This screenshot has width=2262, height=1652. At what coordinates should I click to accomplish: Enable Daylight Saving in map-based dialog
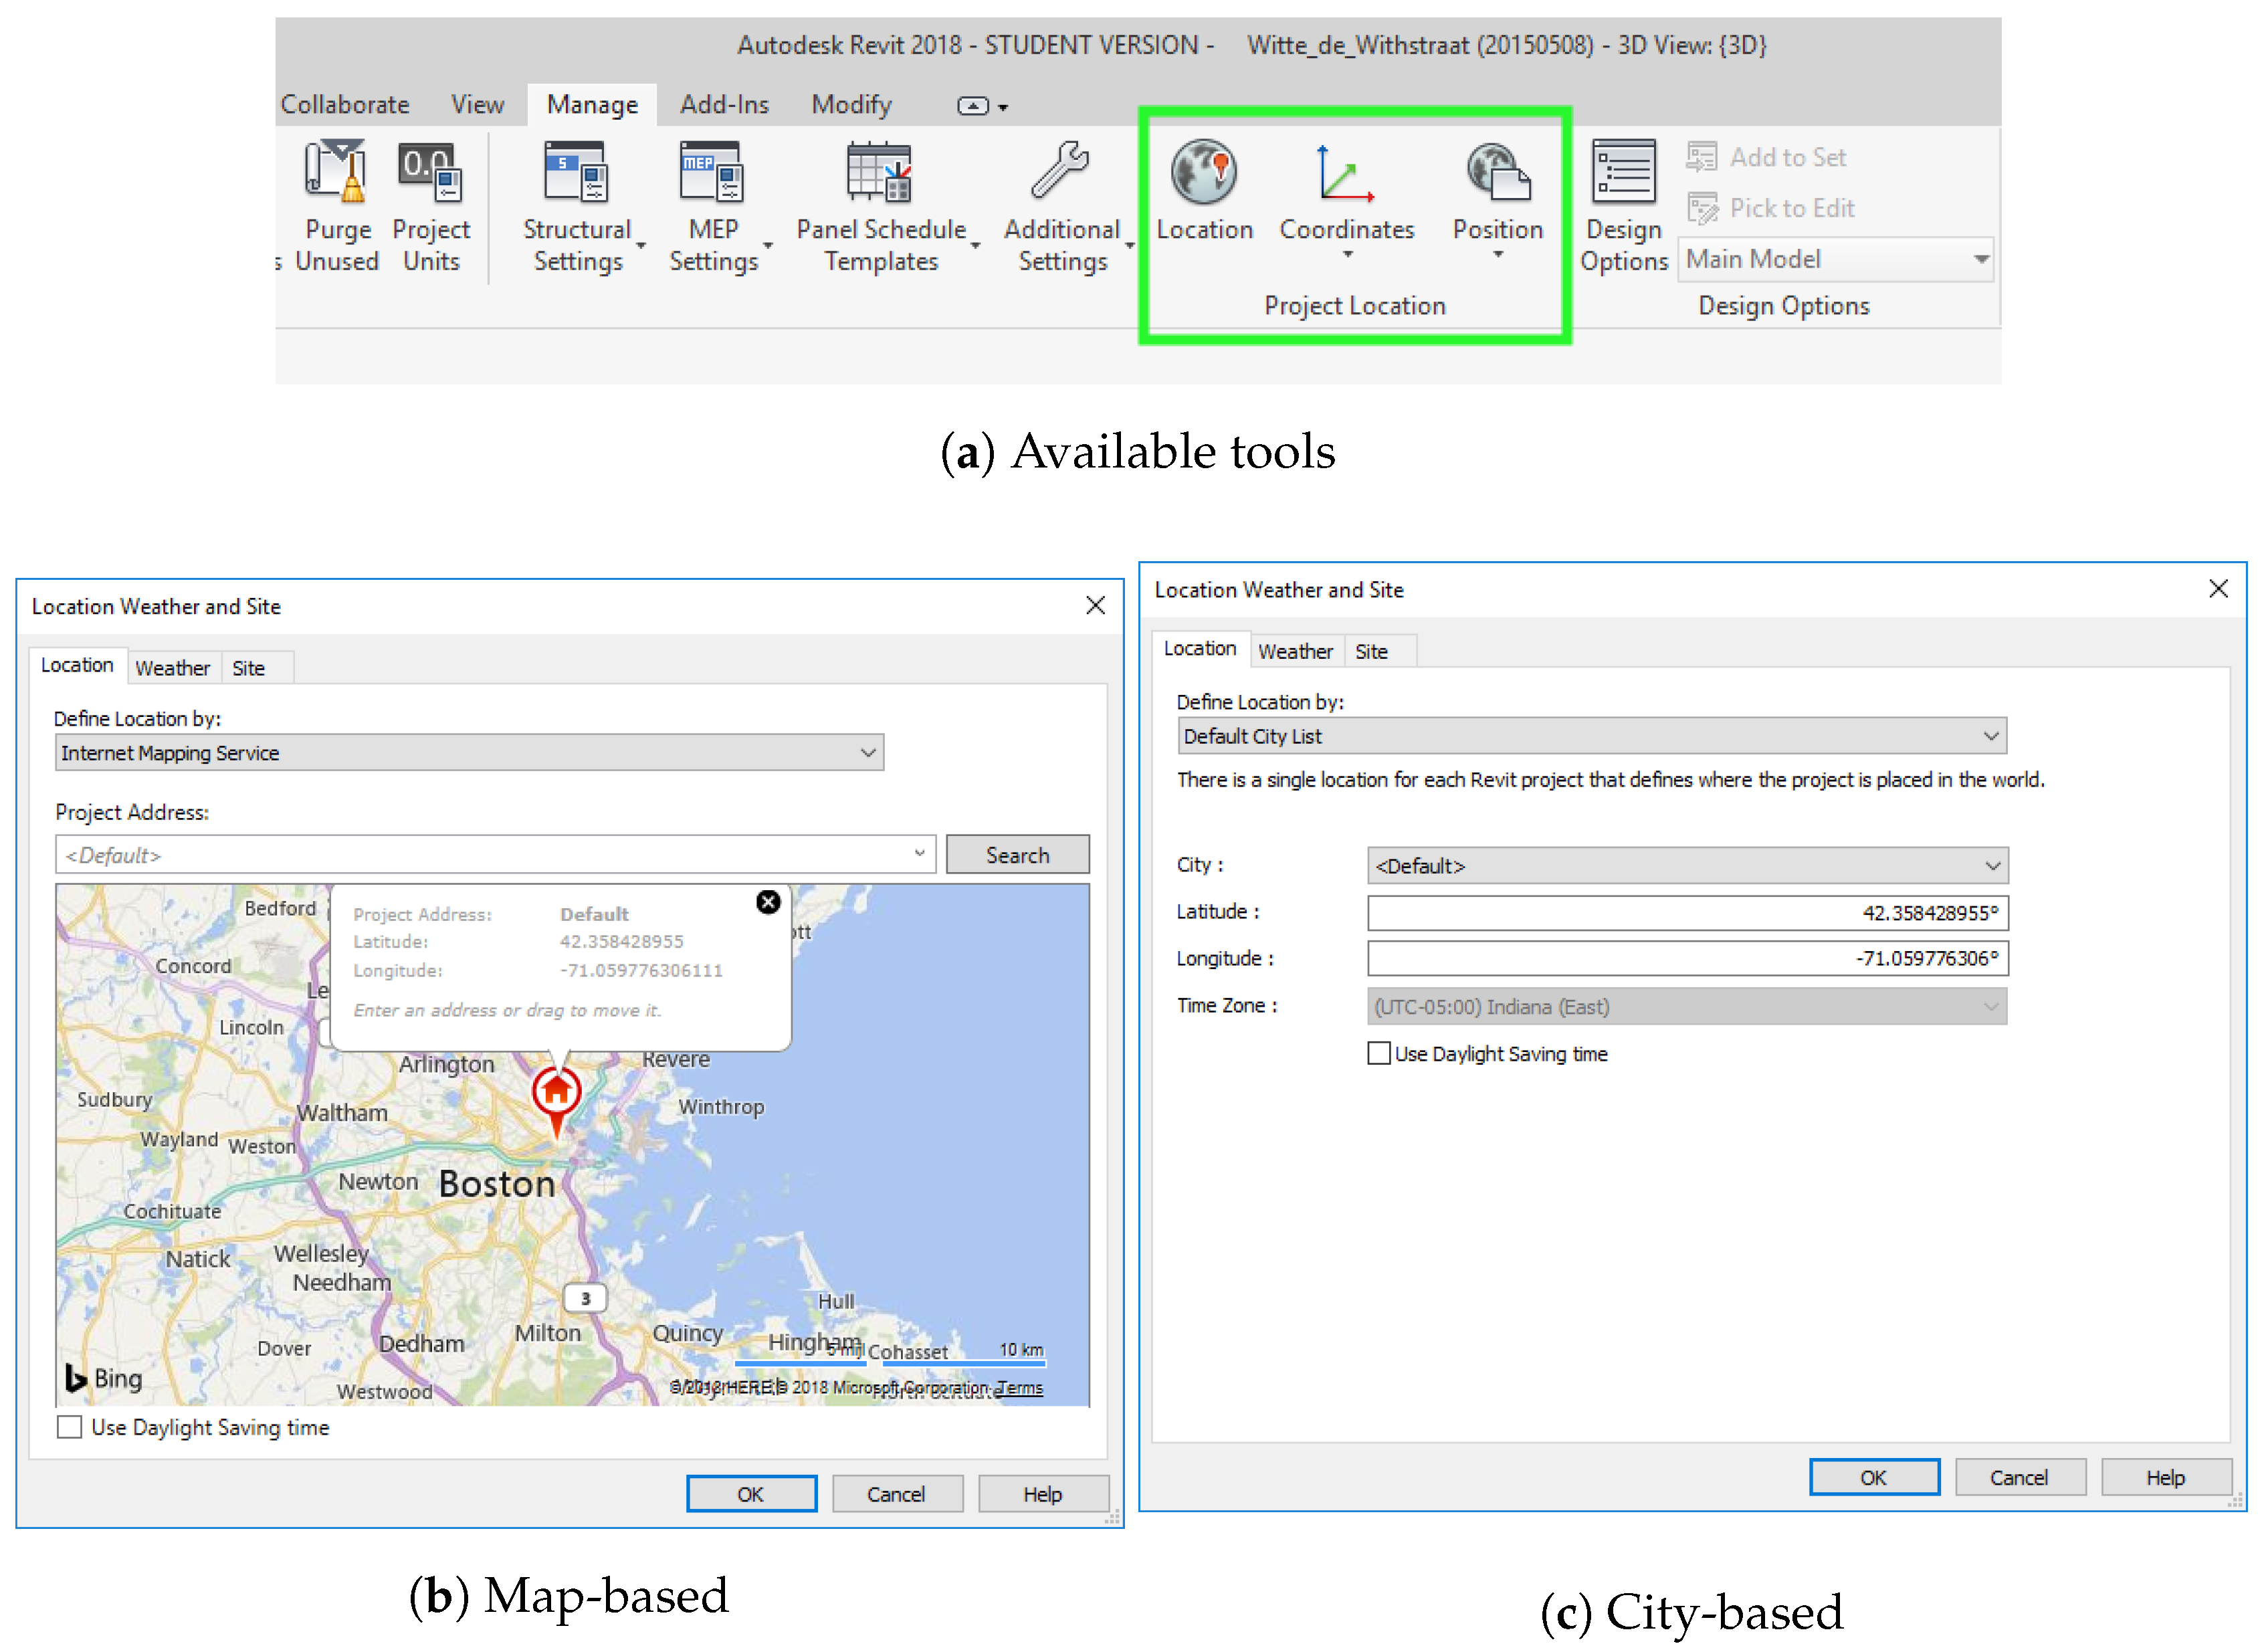[69, 1427]
